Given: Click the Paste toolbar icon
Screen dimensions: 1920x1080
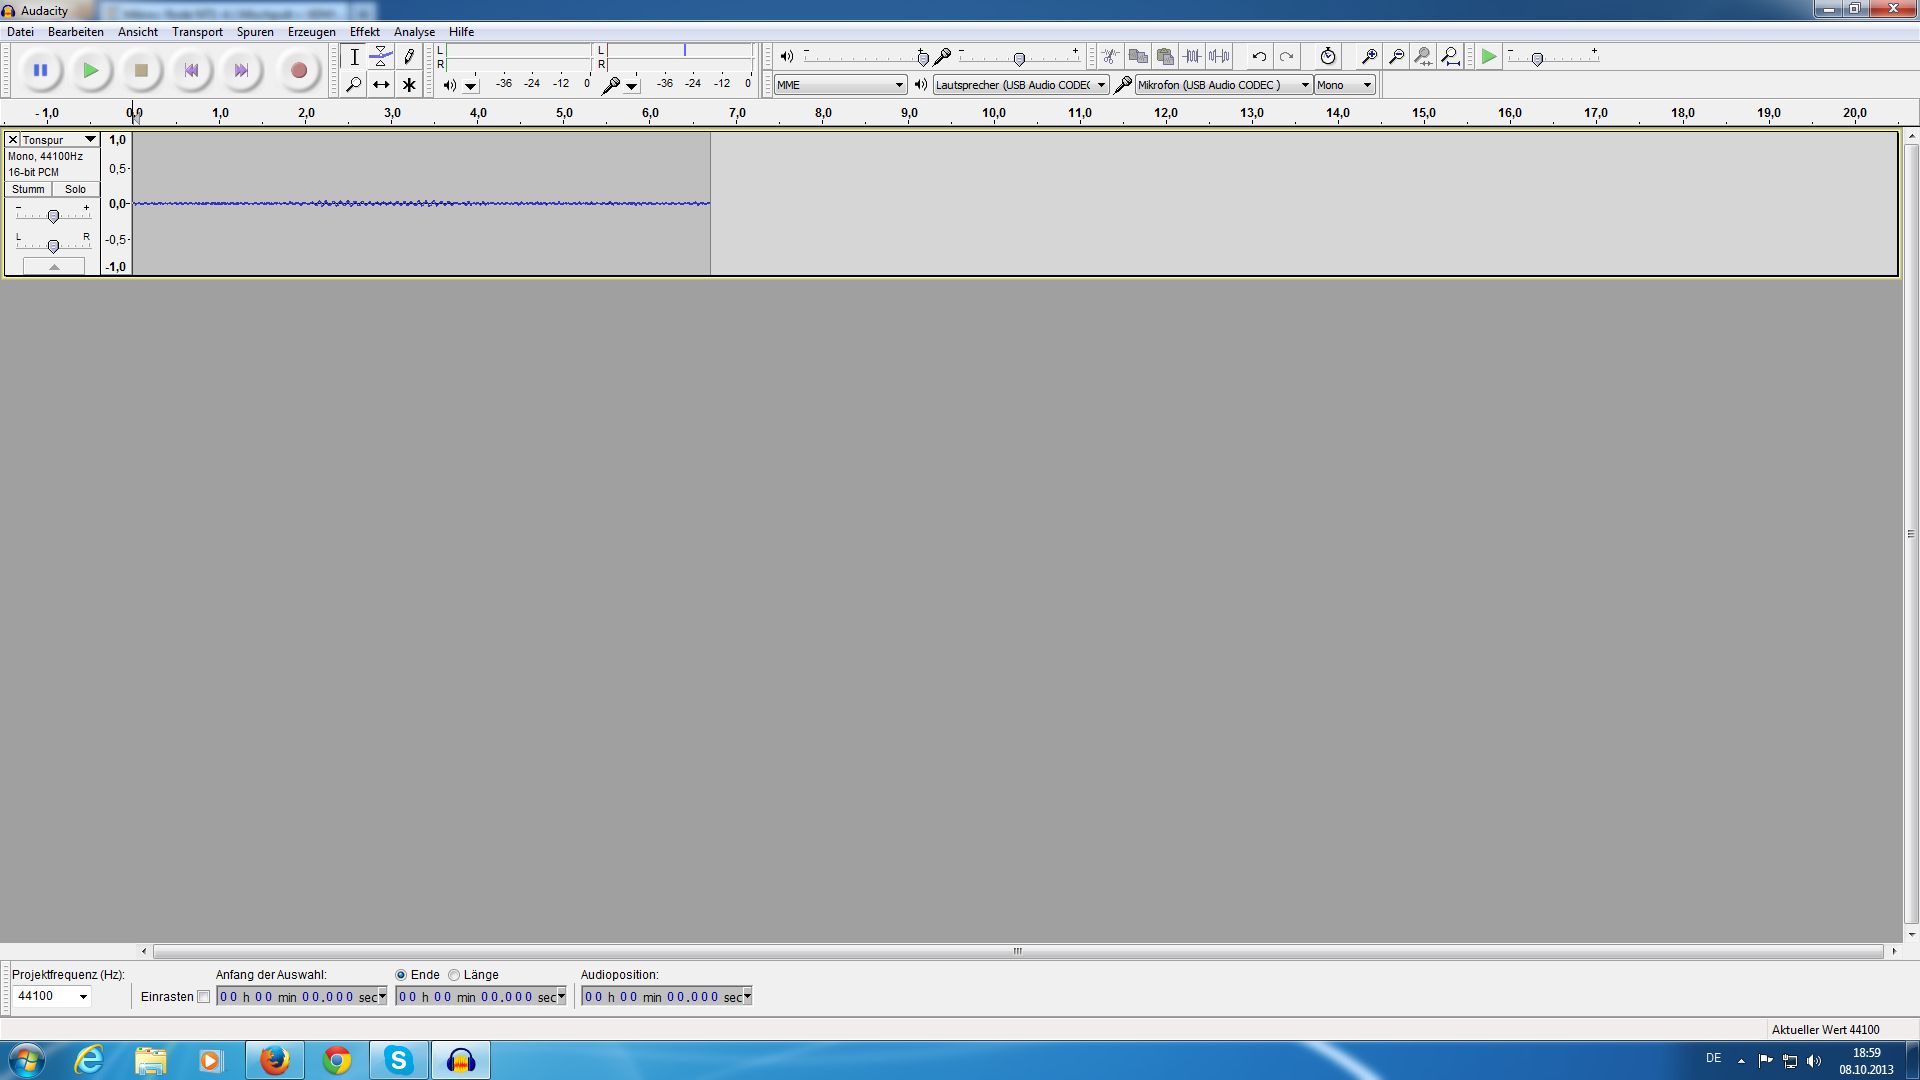Looking at the screenshot, I should (1165, 57).
